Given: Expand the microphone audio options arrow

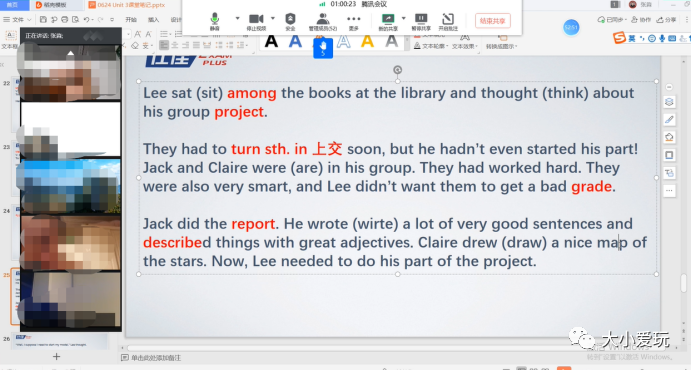Looking at the screenshot, I should click(237, 19).
